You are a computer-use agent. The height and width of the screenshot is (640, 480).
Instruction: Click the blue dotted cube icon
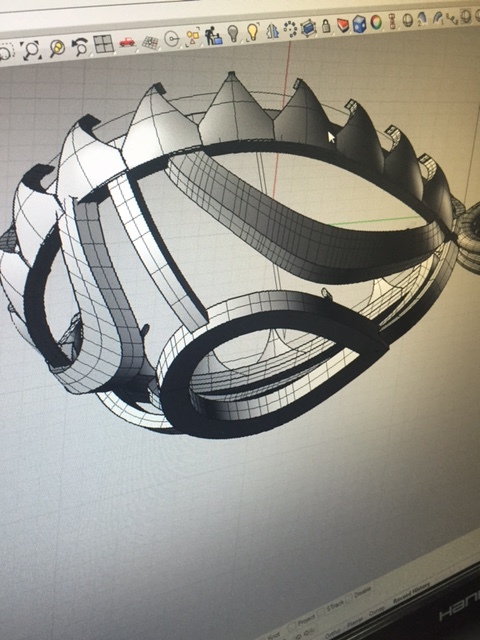pyautogui.click(x=359, y=24)
